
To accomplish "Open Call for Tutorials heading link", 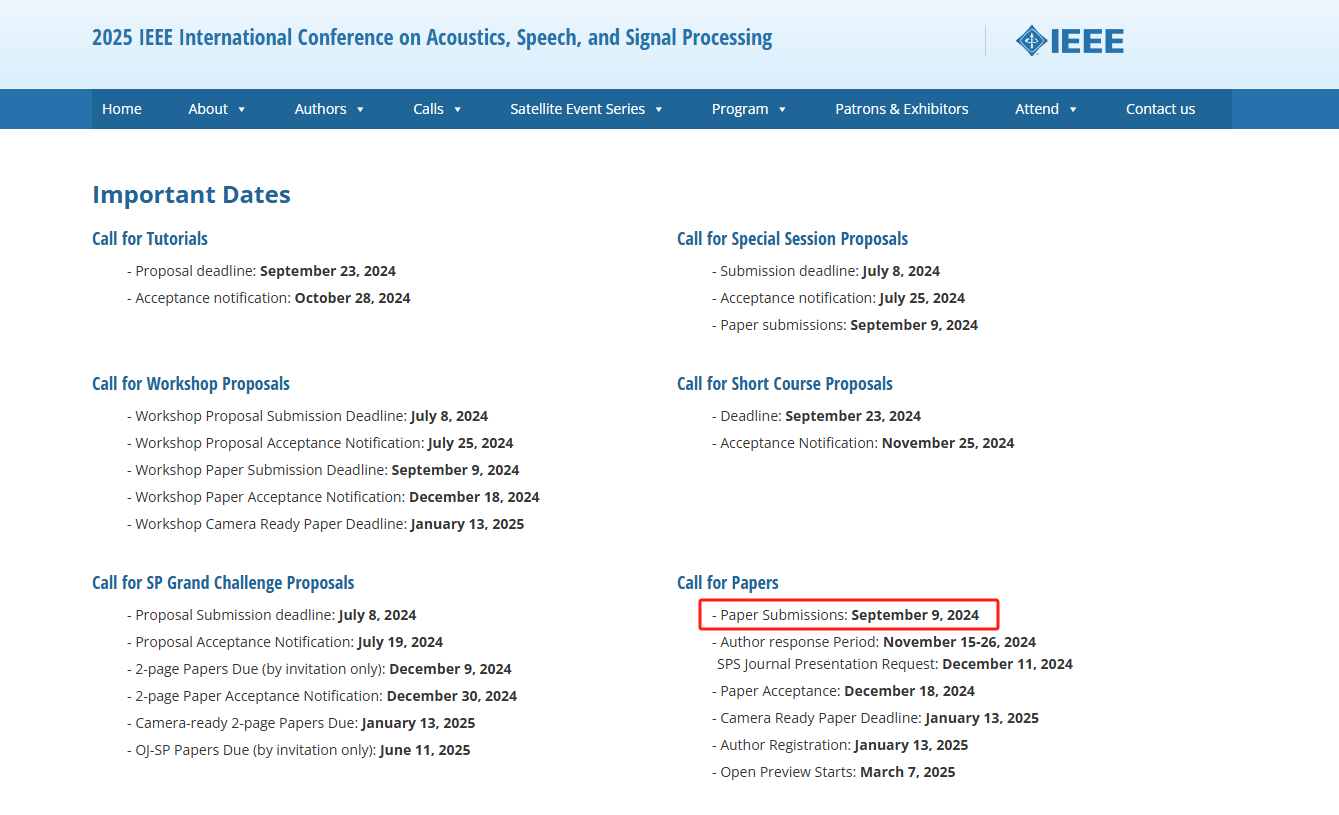I will [150, 239].
